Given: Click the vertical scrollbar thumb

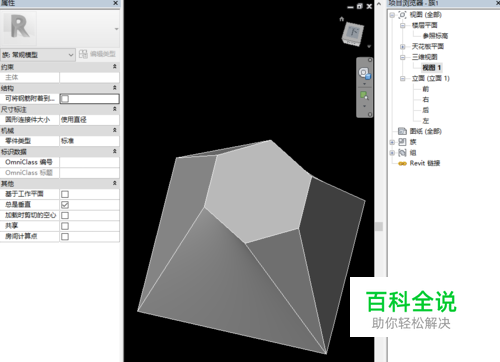Looking at the screenshot, I should click(379, 227).
